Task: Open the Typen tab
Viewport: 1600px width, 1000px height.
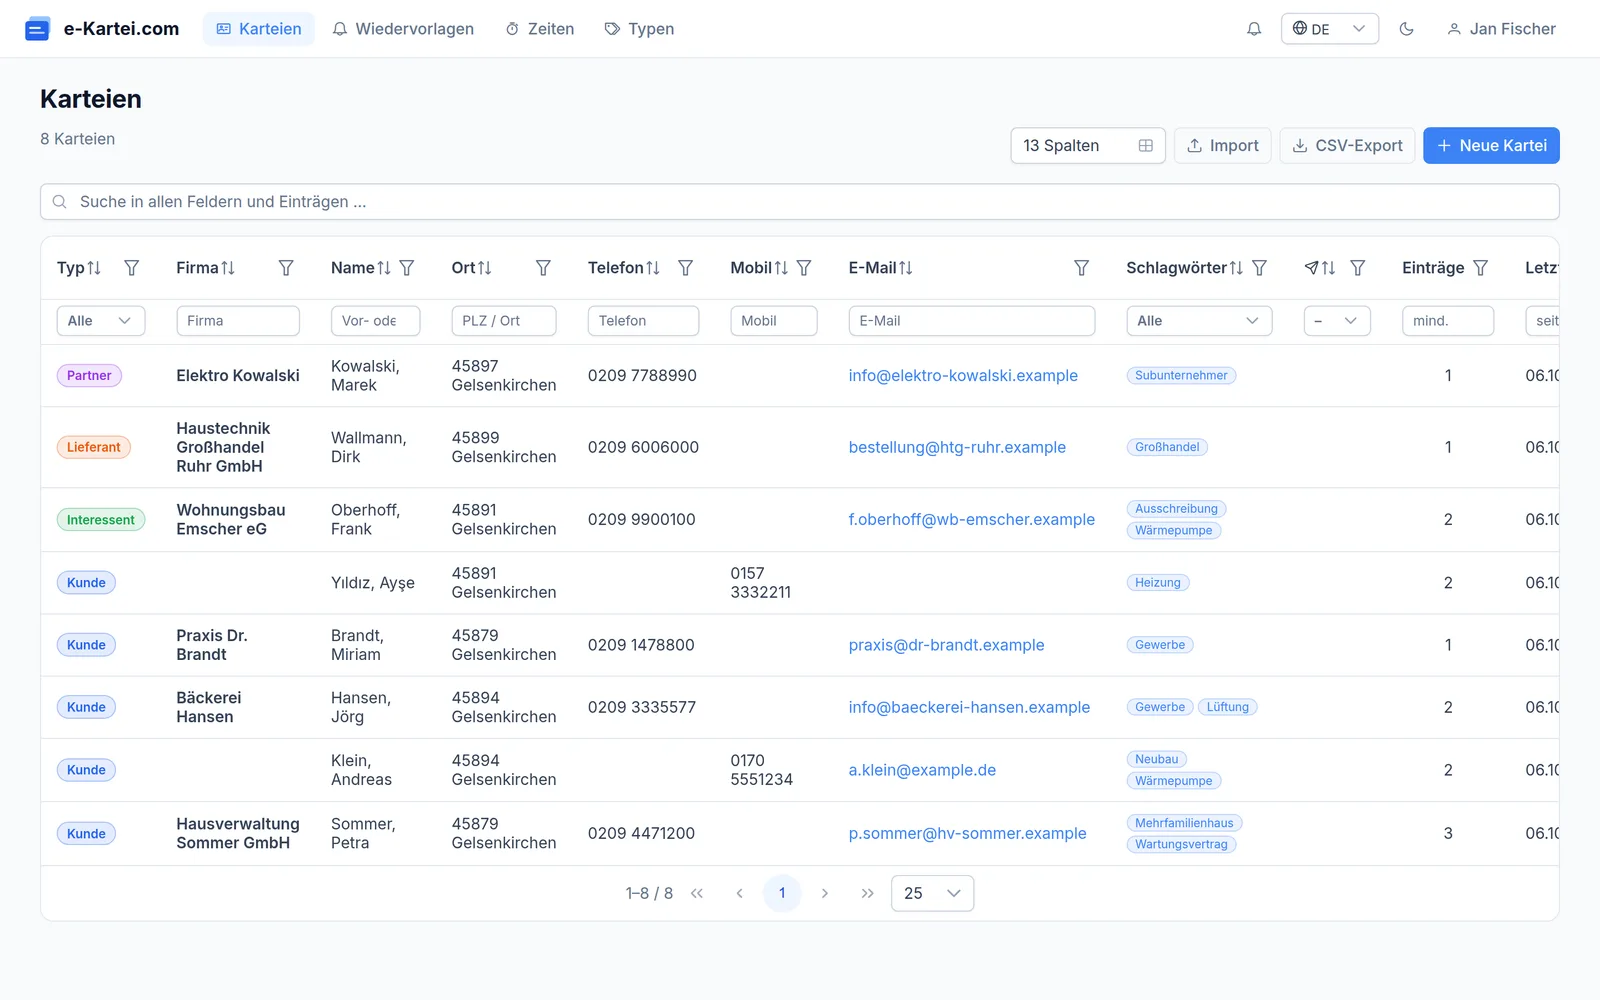Action: [x=639, y=29]
